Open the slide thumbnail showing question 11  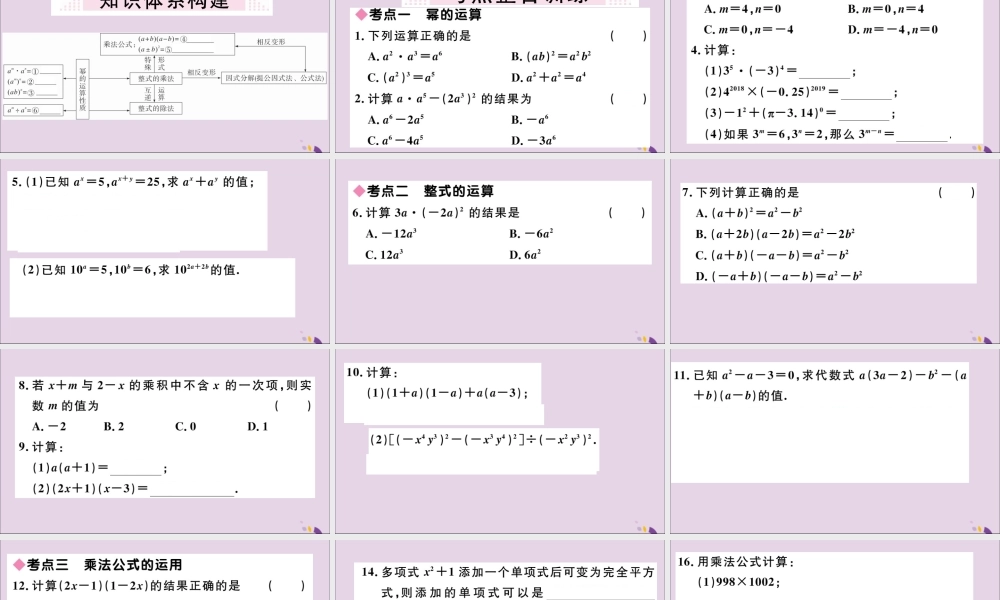pos(835,441)
